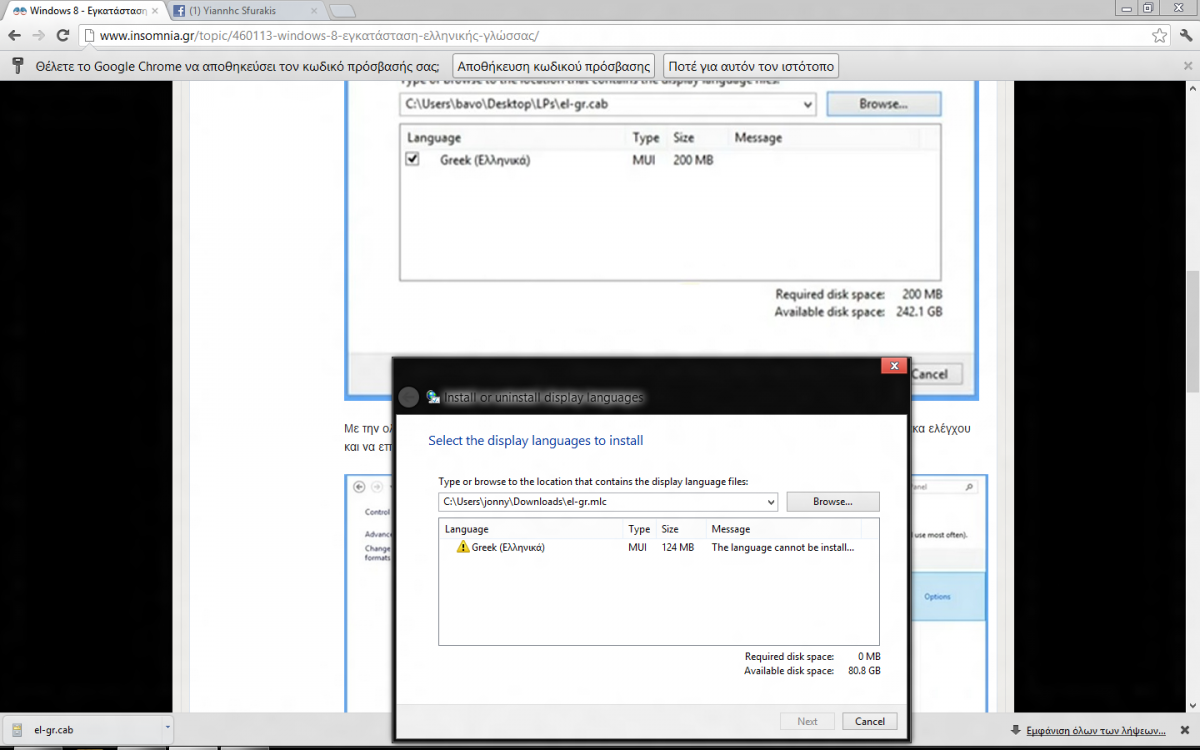Click the page vertical scrollbar thumb
Screen dimensions: 1200x750
[1192, 332]
